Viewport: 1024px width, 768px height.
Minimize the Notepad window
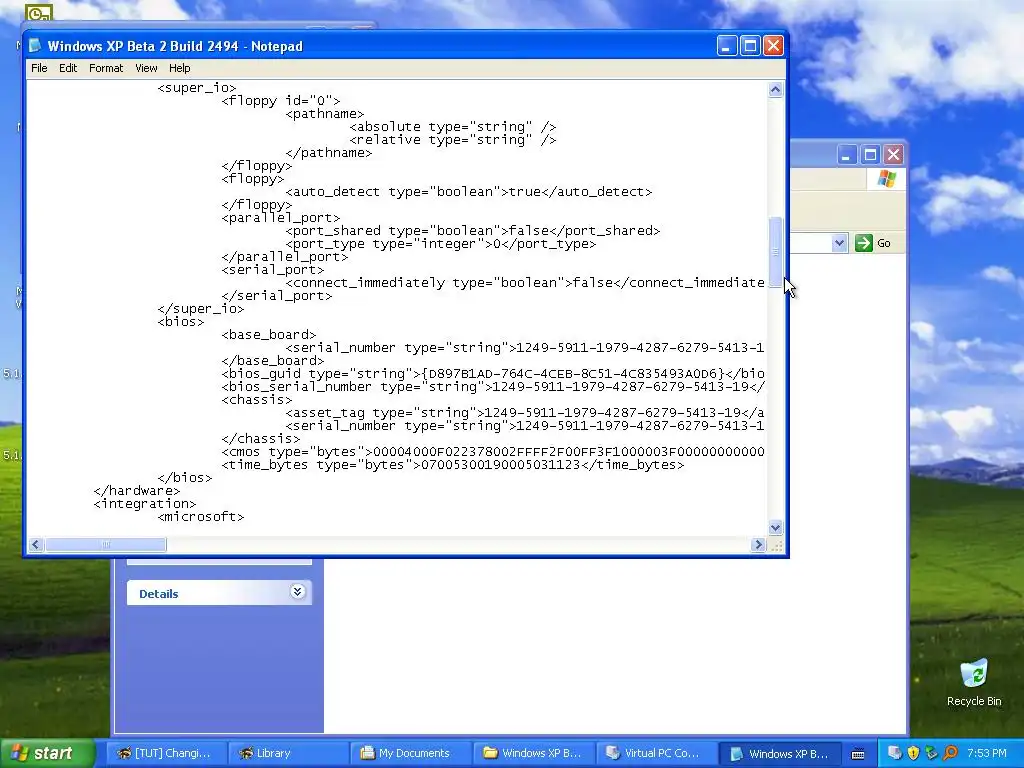pos(727,46)
